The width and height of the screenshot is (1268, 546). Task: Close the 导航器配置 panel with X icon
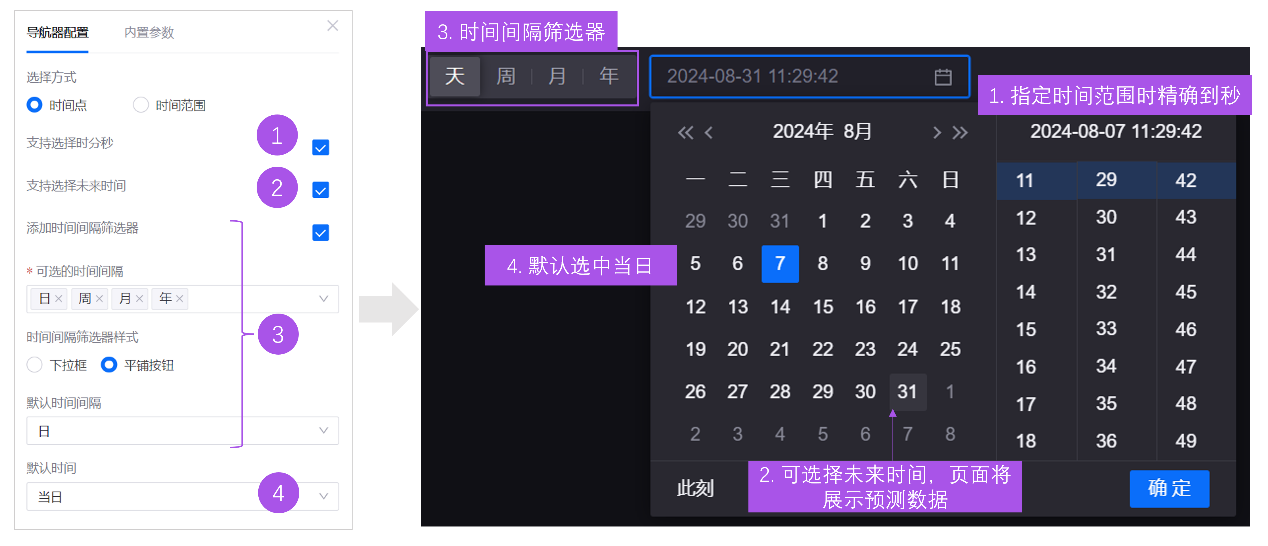[333, 26]
